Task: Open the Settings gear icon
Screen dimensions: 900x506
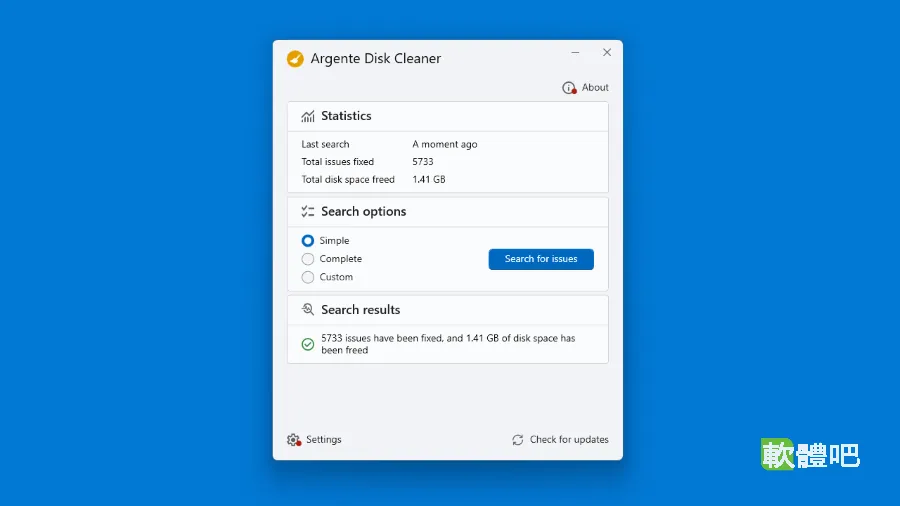Action: click(294, 440)
